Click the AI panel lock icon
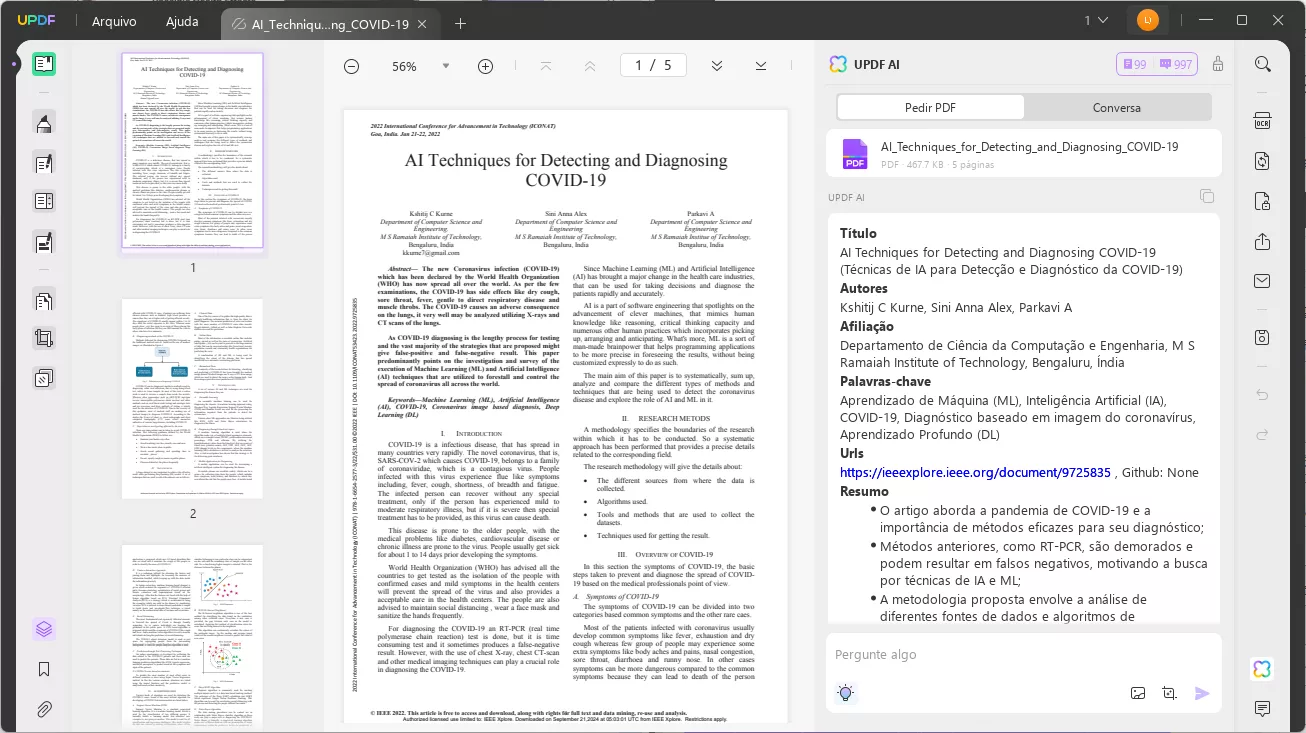Viewport: 1306px width, 733px height. pos(1217,64)
